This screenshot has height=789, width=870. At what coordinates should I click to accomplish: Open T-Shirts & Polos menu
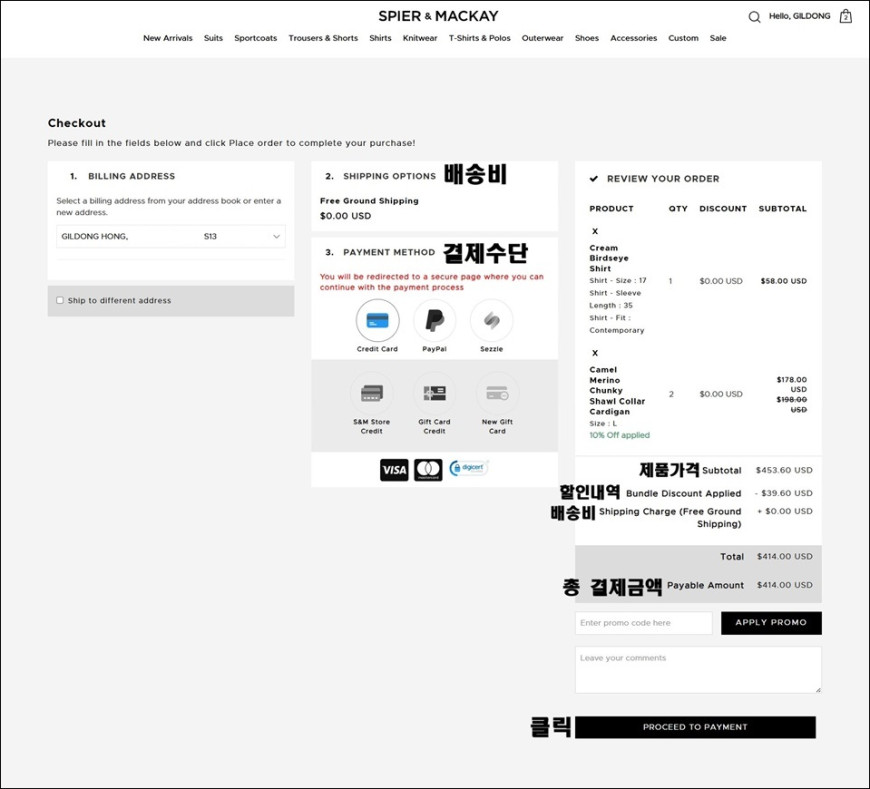(x=479, y=38)
